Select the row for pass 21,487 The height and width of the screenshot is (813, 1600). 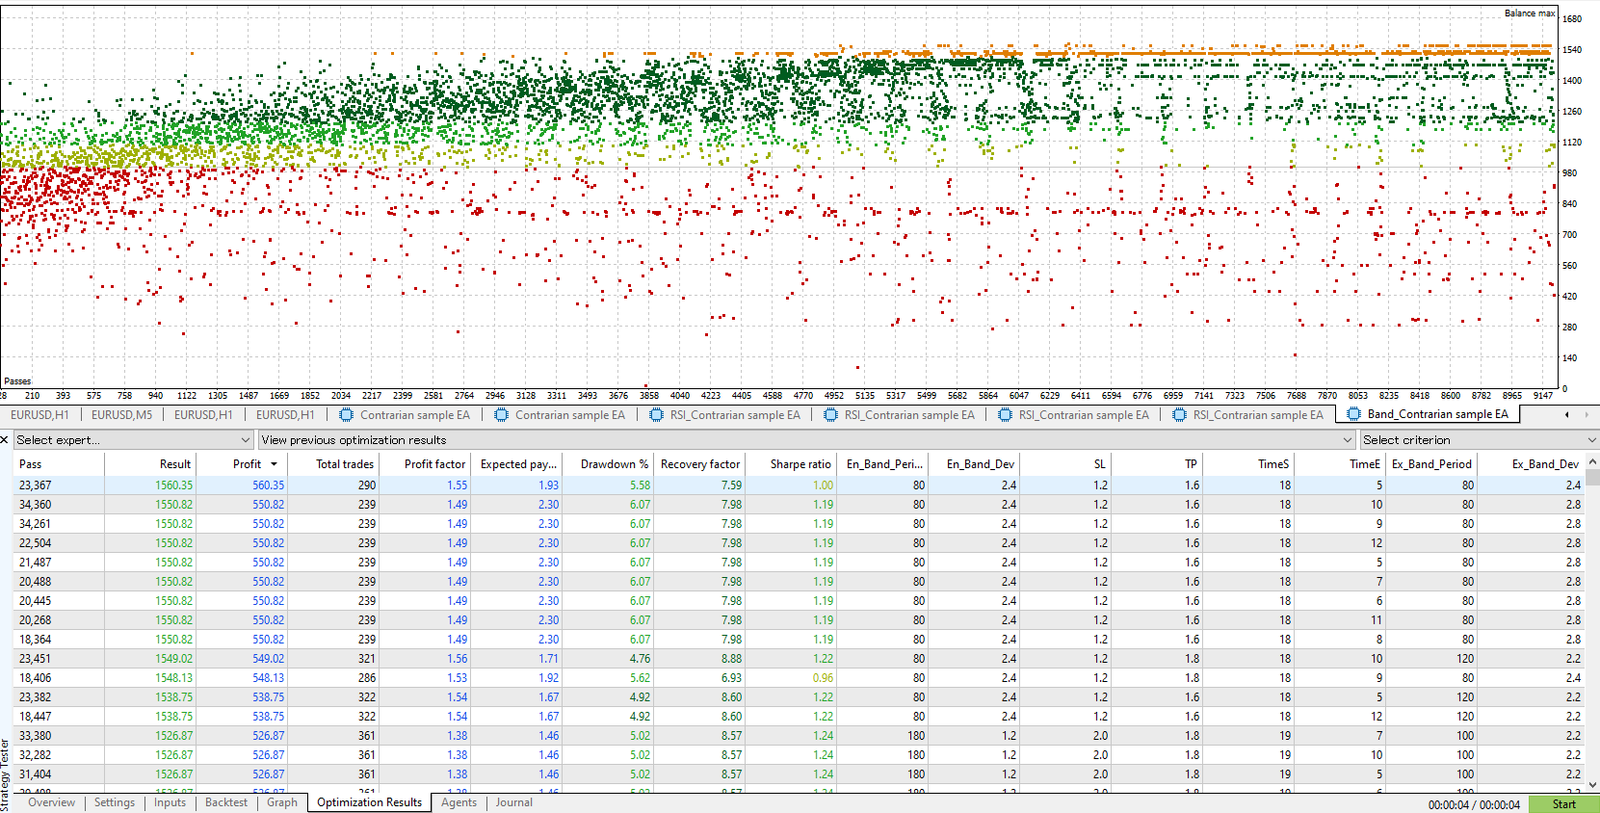click(800, 562)
